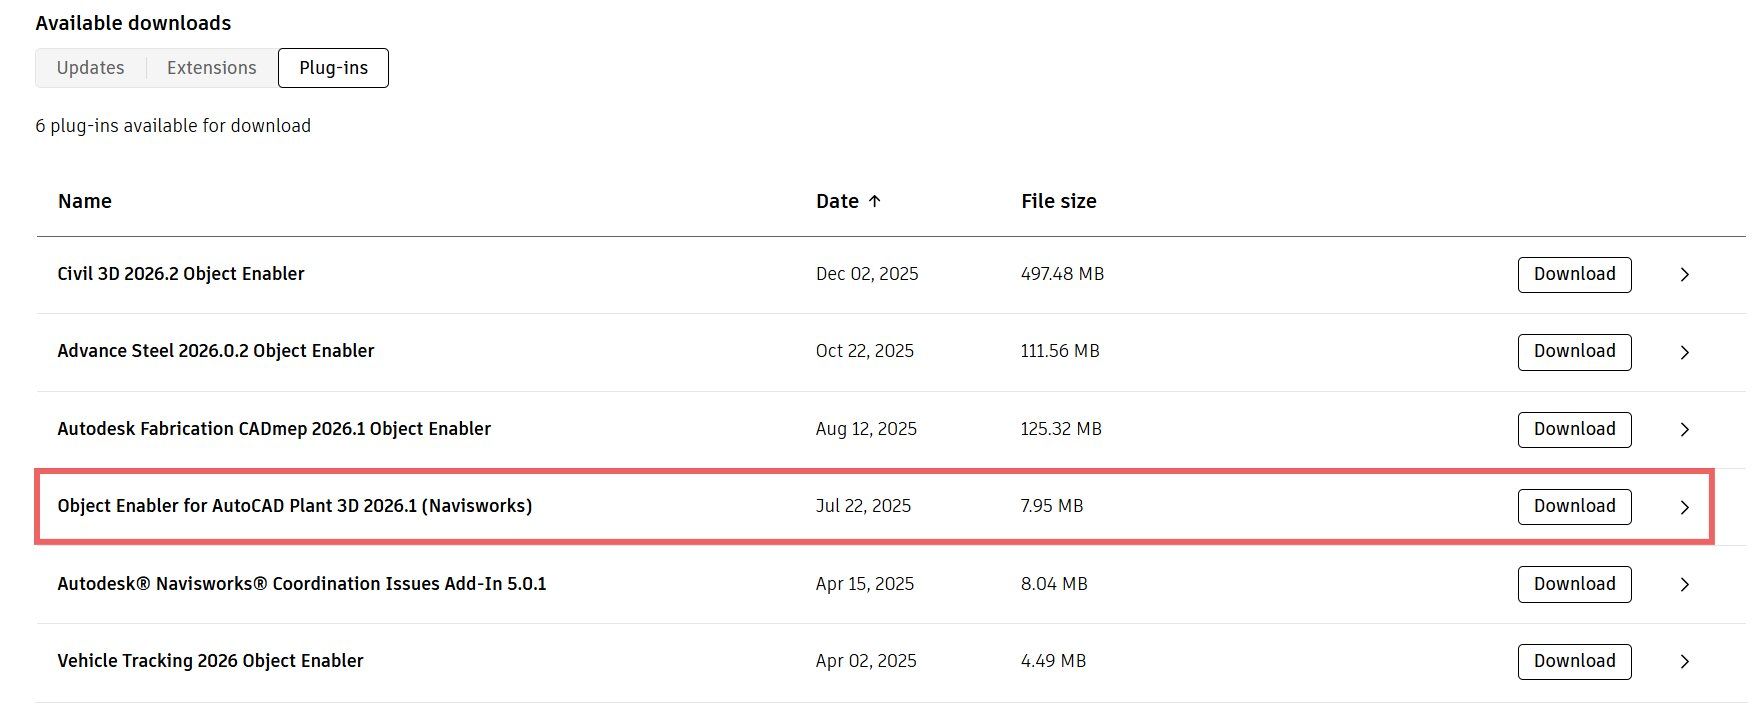
Task: Expand Fabrication CADmep 2026.1 row chevron
Action: [x=1685, y=429]
